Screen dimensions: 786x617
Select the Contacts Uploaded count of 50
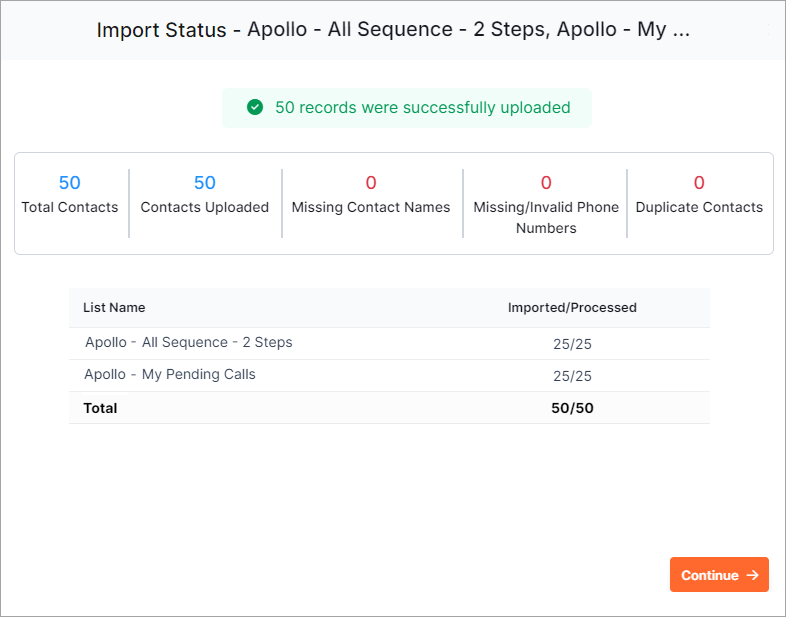pos(205,183)
